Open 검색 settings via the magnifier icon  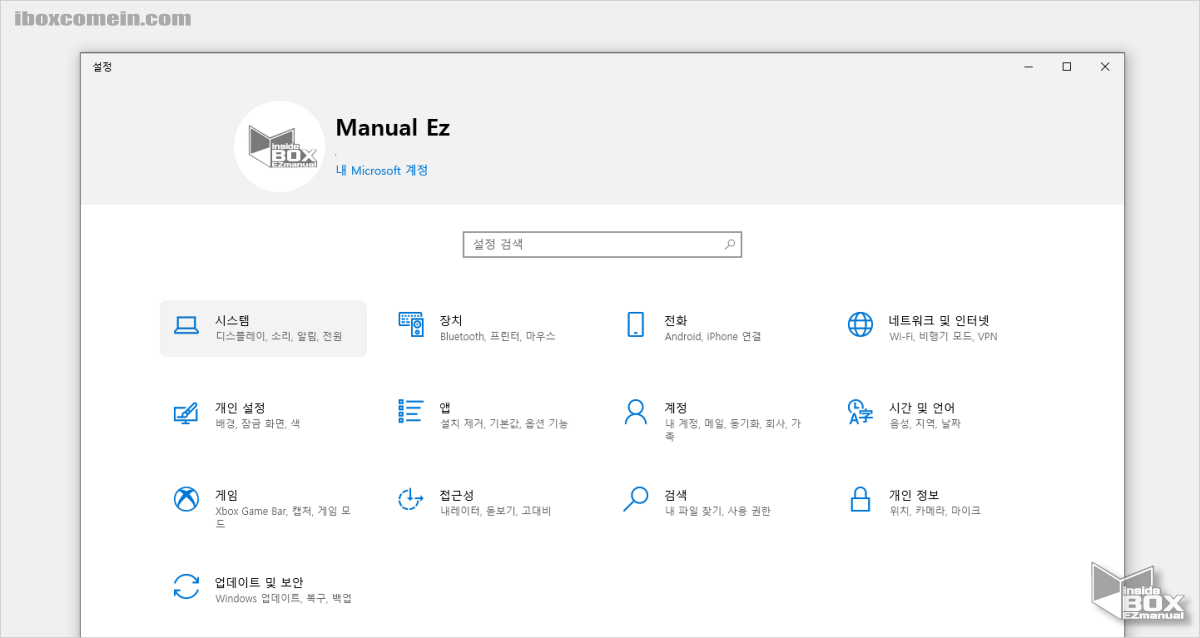636,498
